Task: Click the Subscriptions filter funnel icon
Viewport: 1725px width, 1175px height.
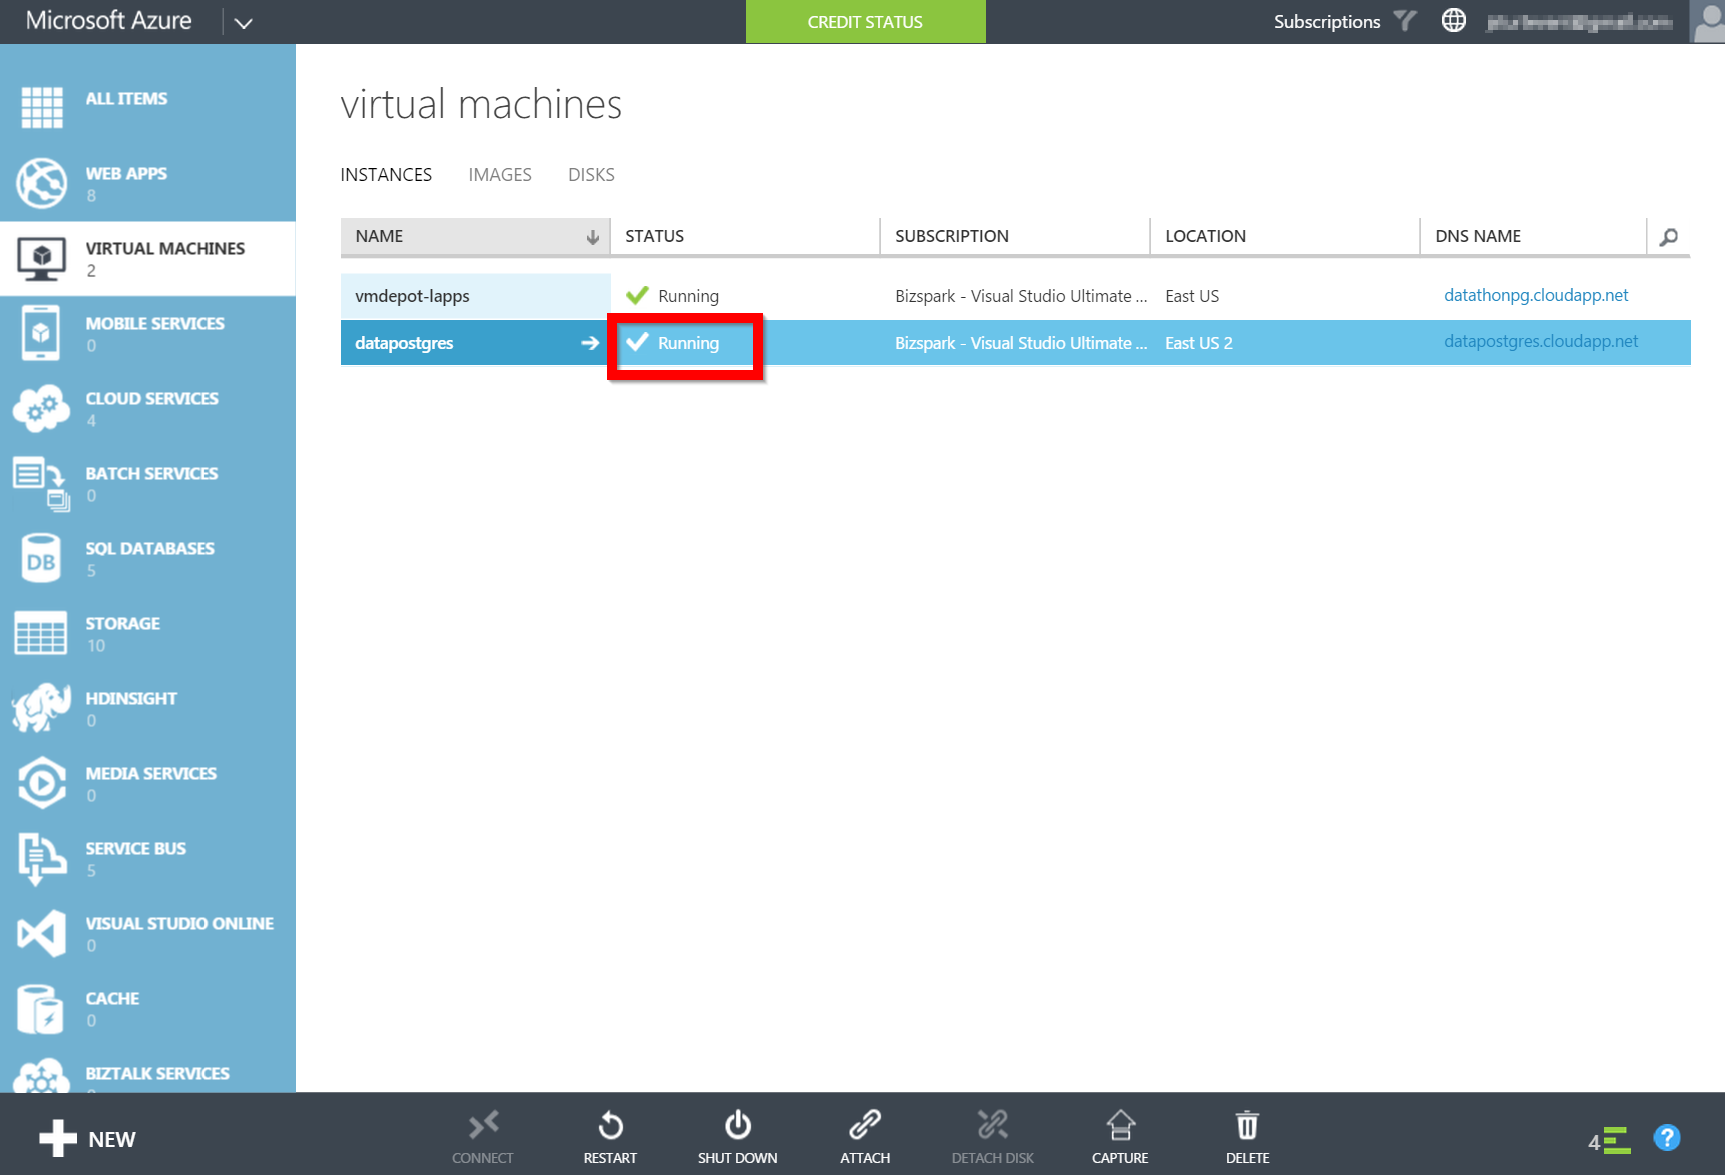Action: pos(1406,20)
